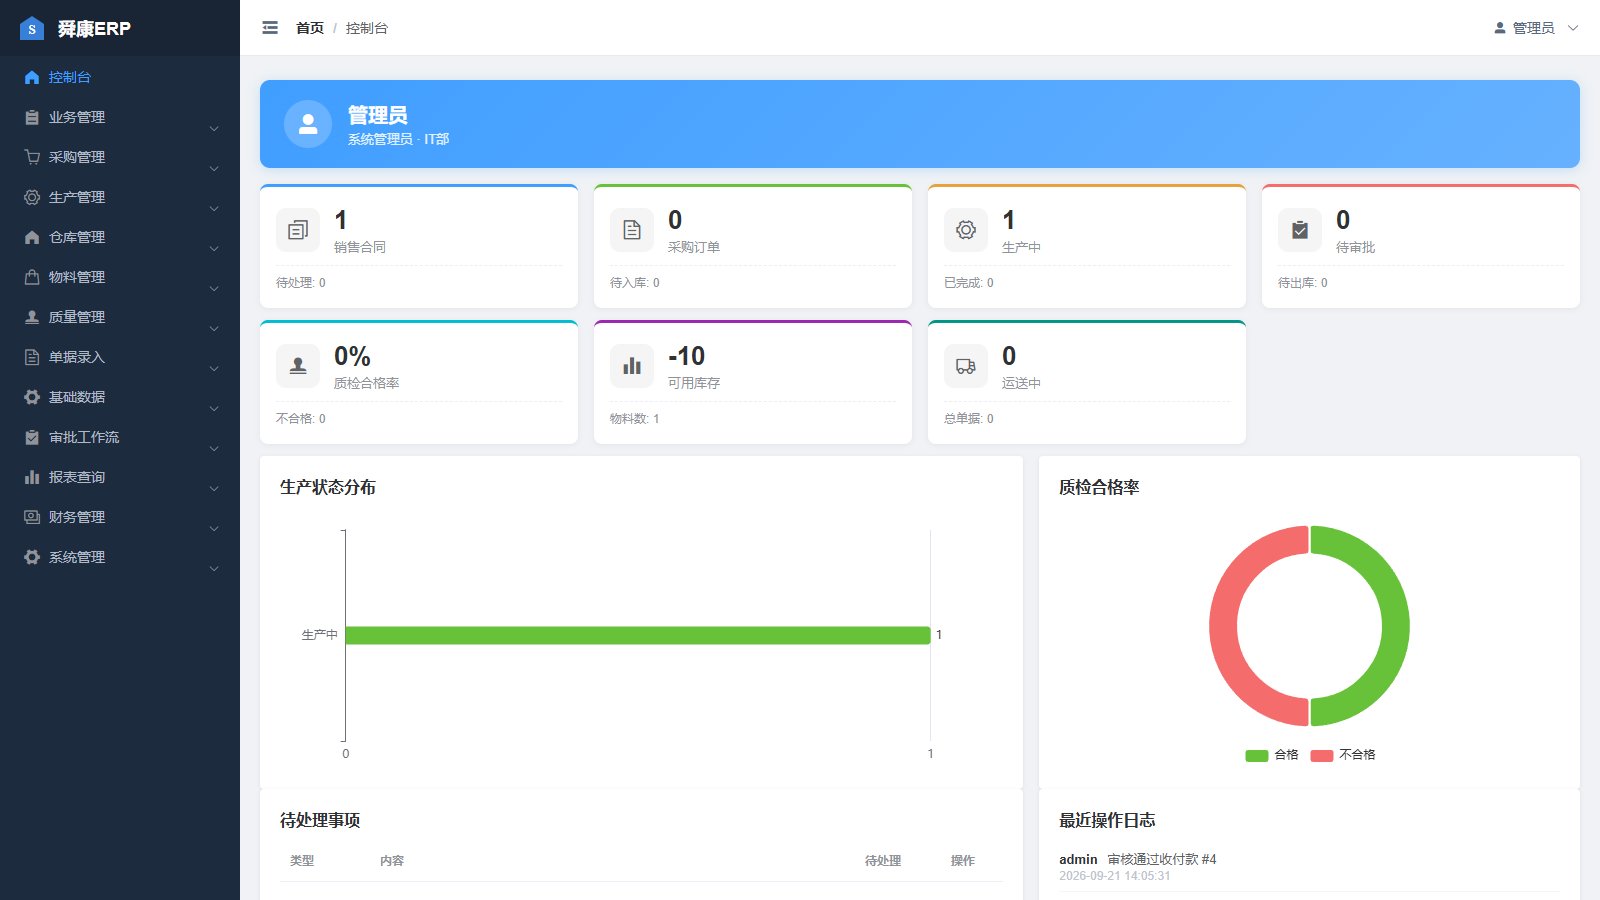Toggle the sidebar collapse hamburger icon
The height and width of the screenshot is (900, 1600).
(270, 28)
